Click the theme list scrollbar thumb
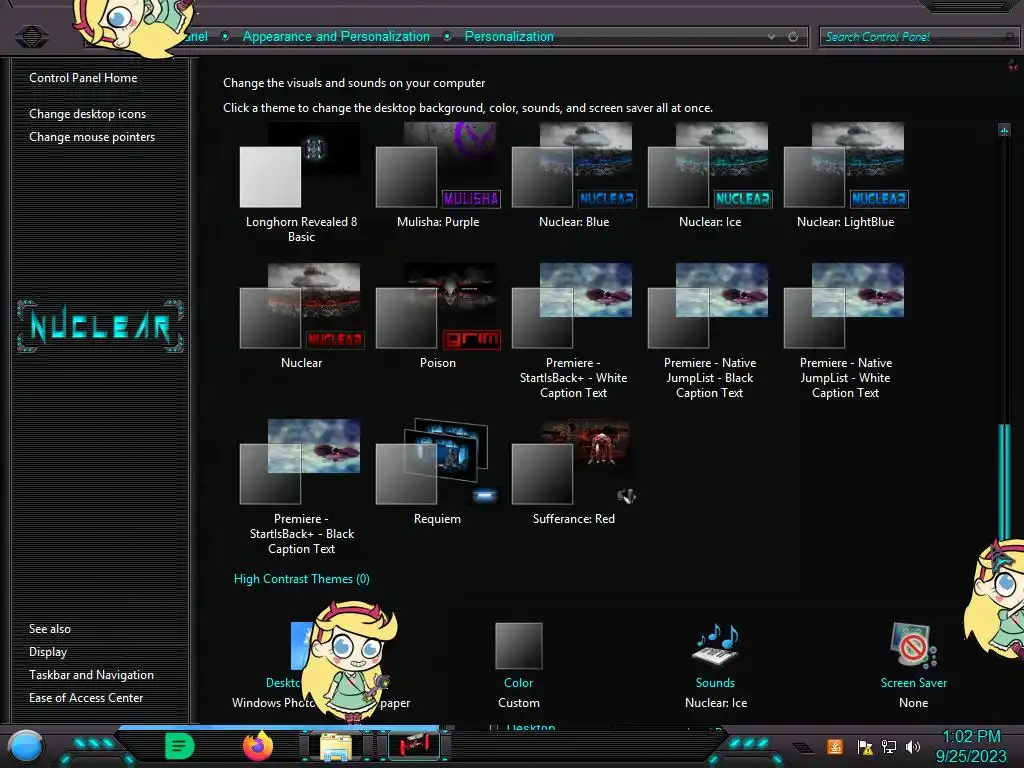 (x=1004, y=481)
